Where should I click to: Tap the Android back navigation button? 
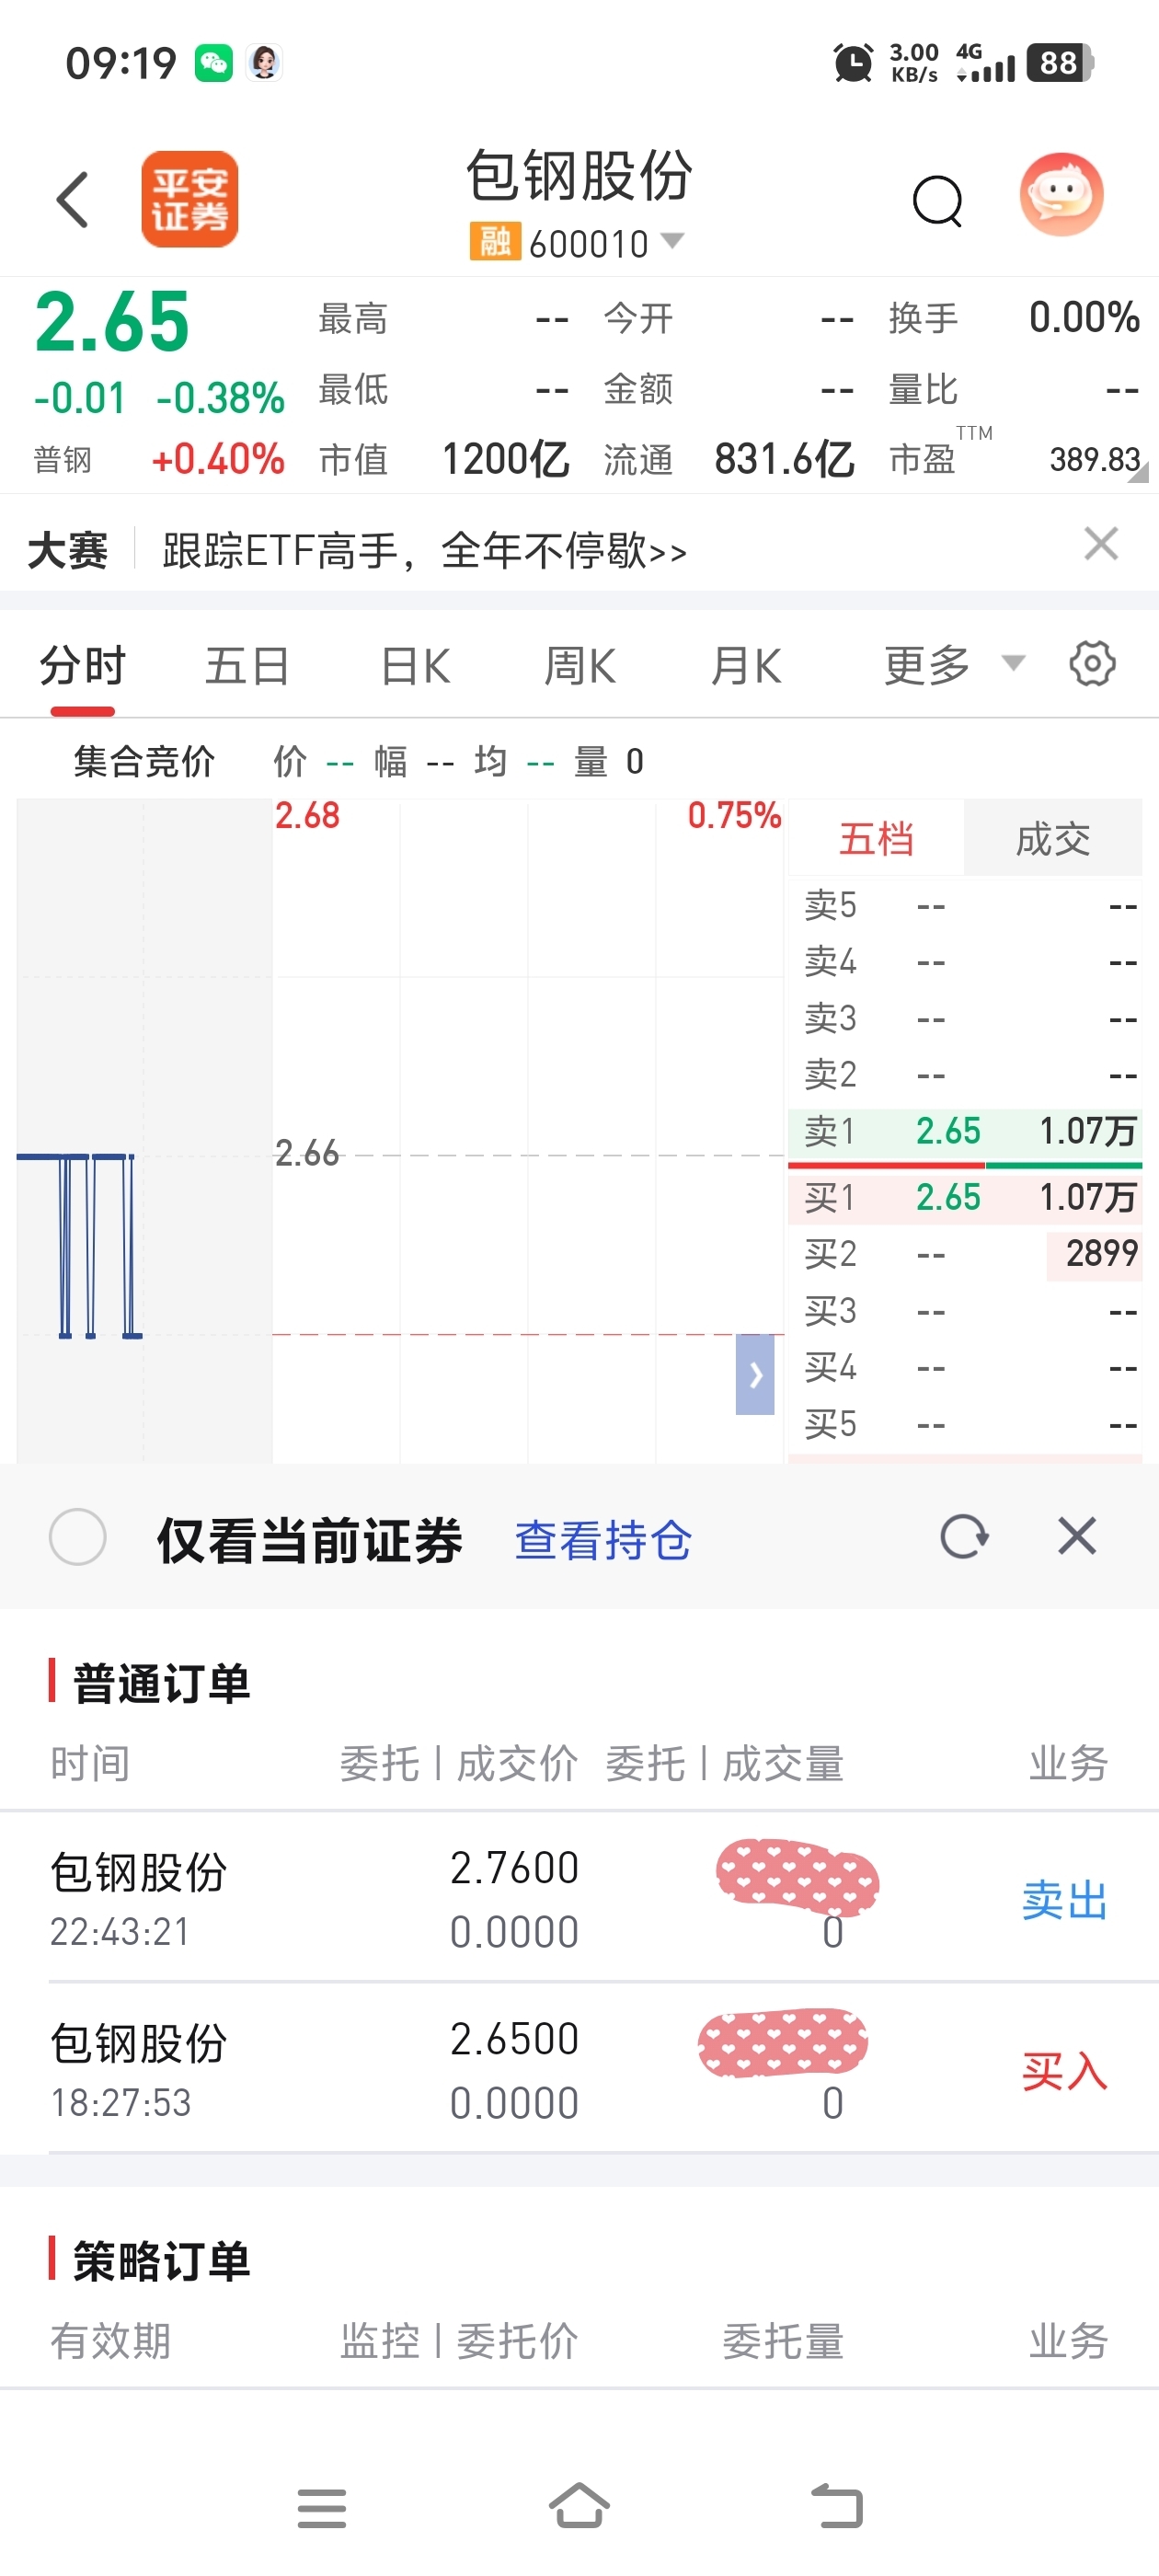point(836,2507)
